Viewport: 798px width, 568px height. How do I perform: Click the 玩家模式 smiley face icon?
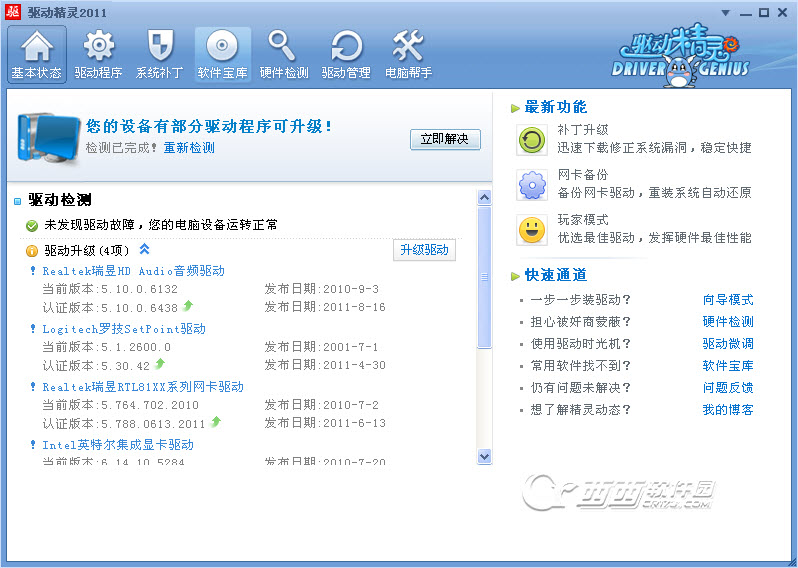click(x=532, y=230)
